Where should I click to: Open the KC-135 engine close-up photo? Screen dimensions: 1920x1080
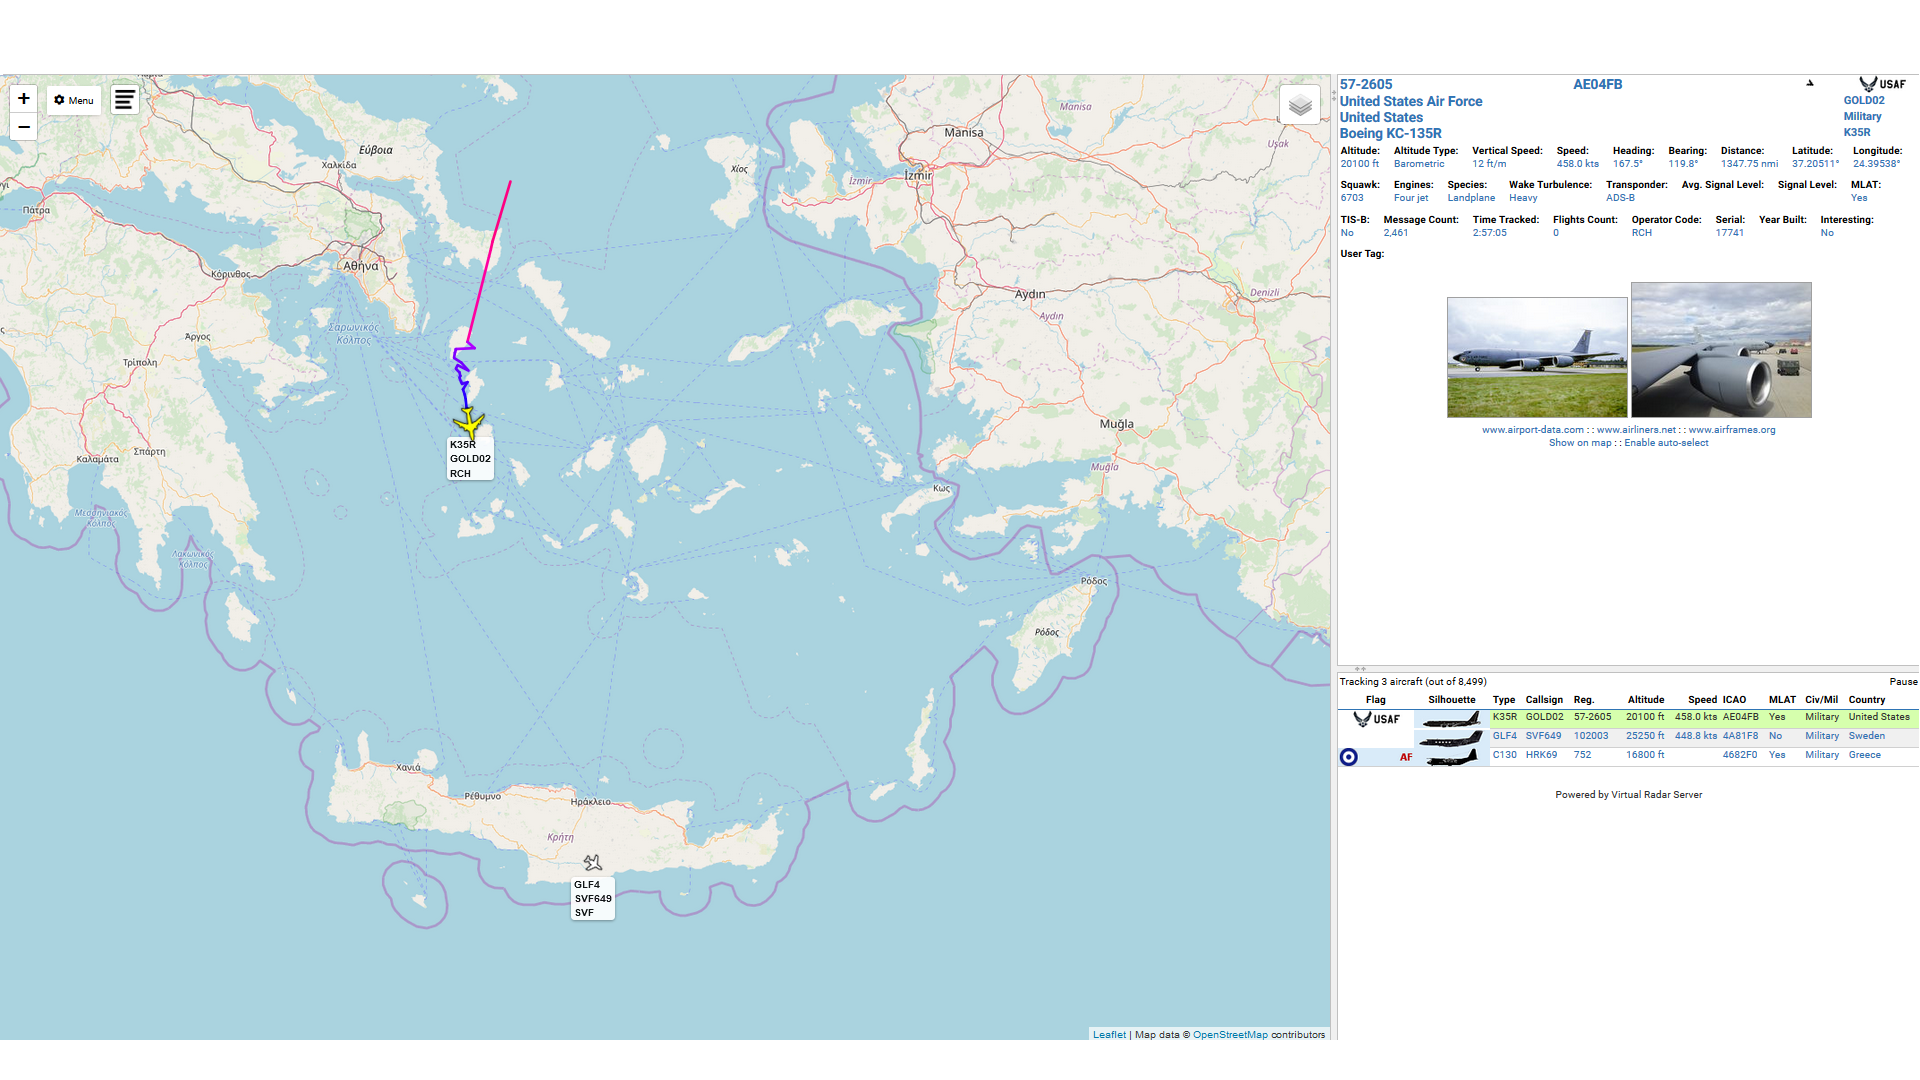1720,350
